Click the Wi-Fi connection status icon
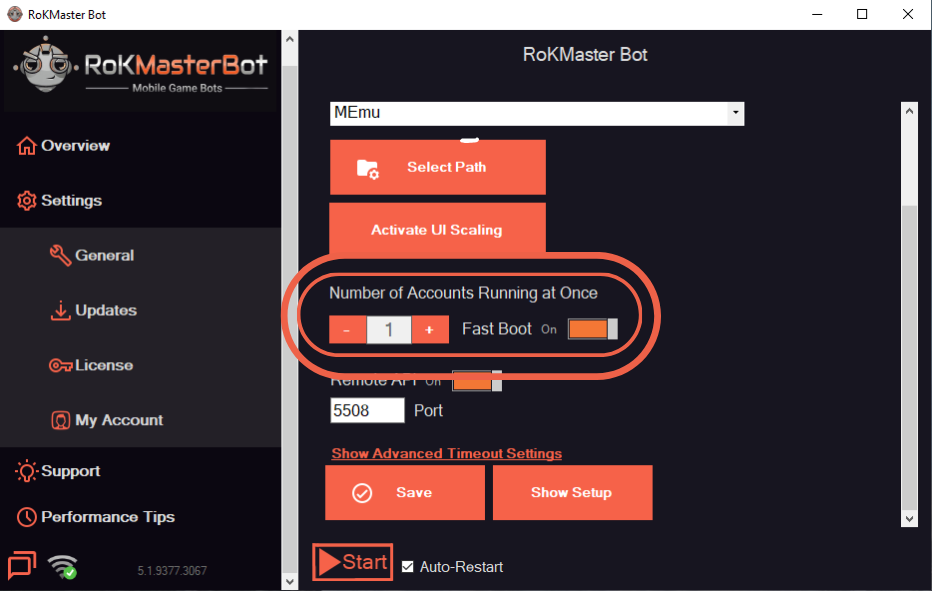 tap(63, 566)
